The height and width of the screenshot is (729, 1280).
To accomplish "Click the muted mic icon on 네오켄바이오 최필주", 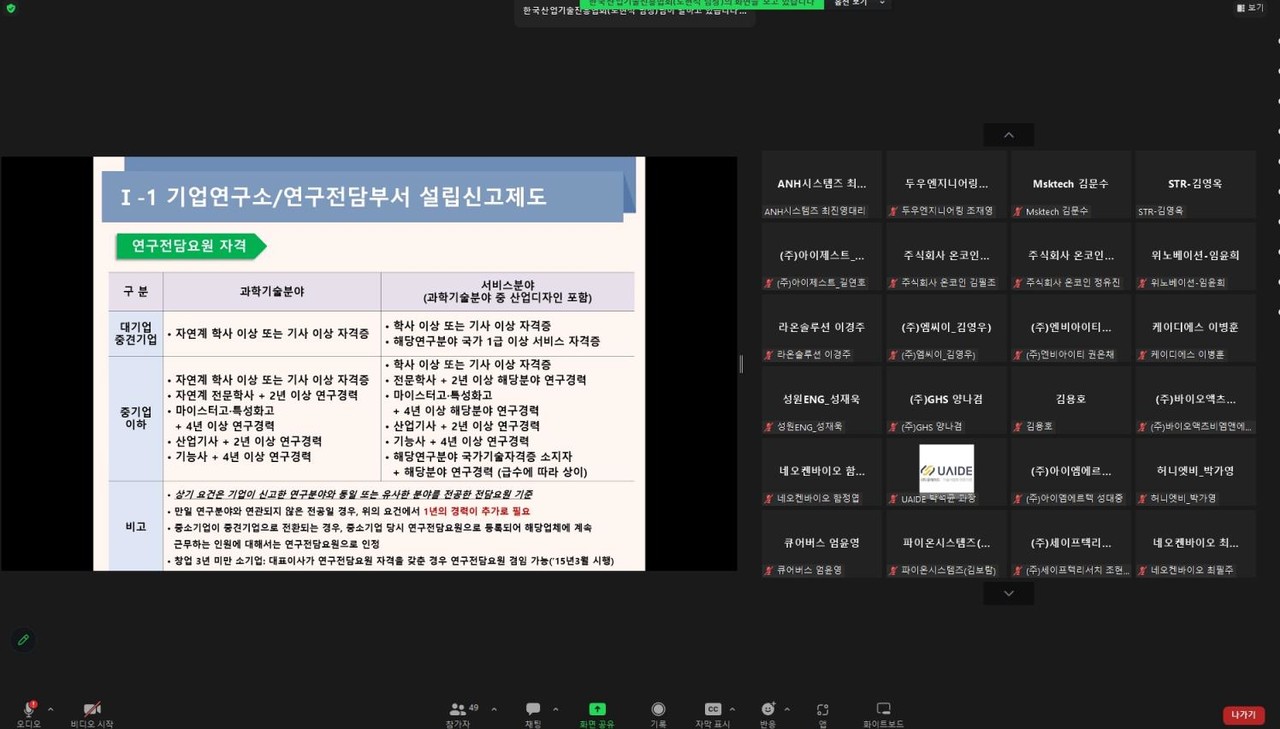I will 1144,570.
